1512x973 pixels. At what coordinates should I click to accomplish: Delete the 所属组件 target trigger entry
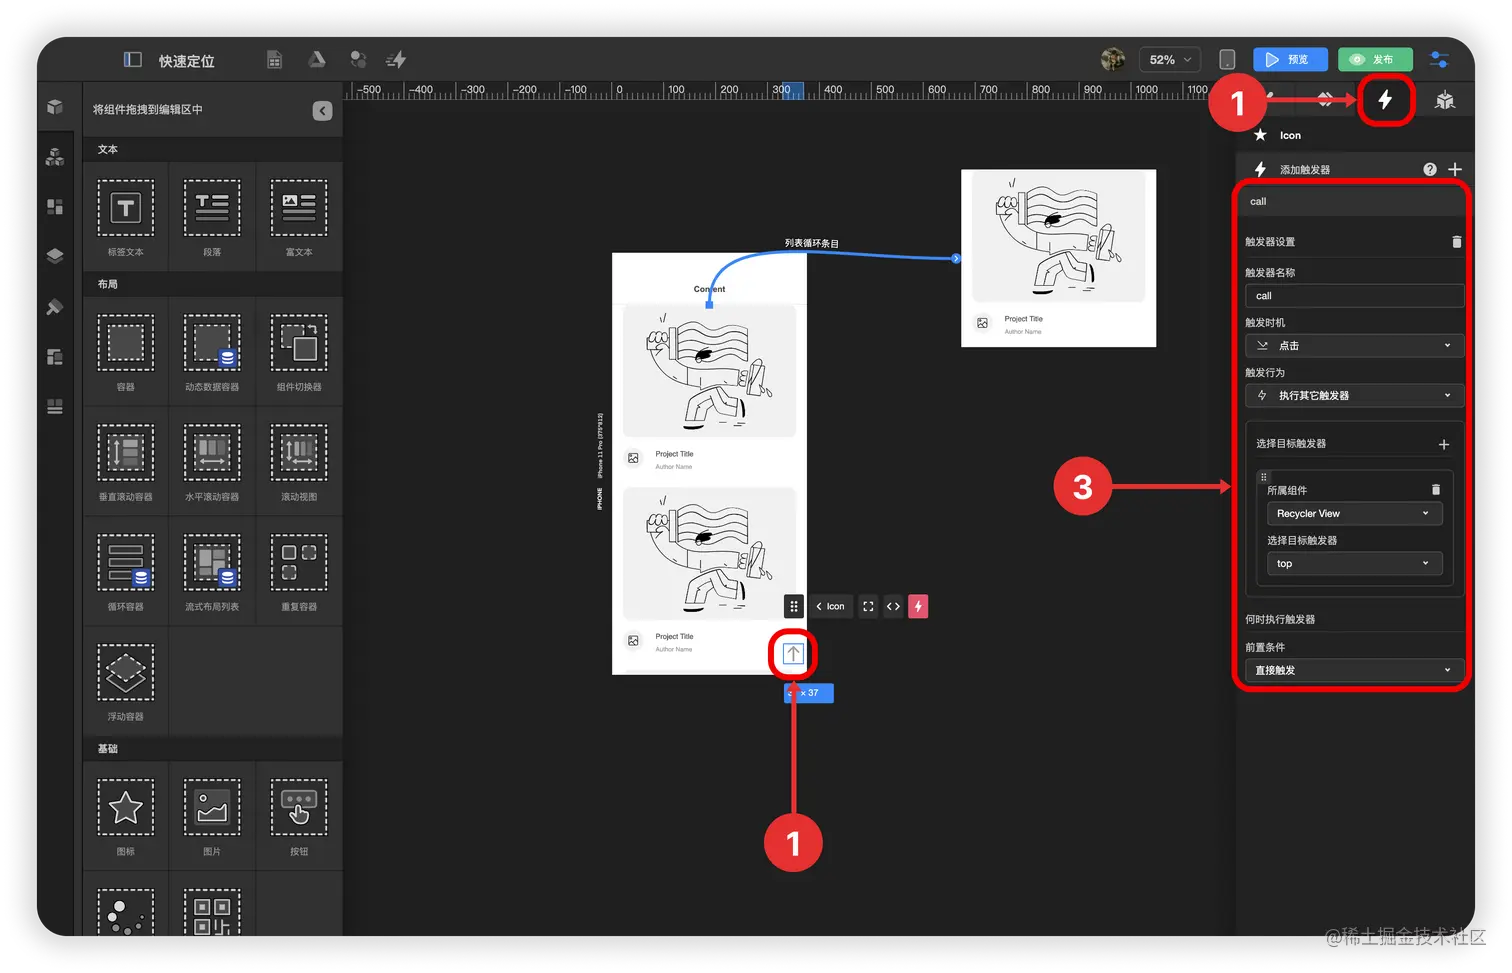point(1436,490)
